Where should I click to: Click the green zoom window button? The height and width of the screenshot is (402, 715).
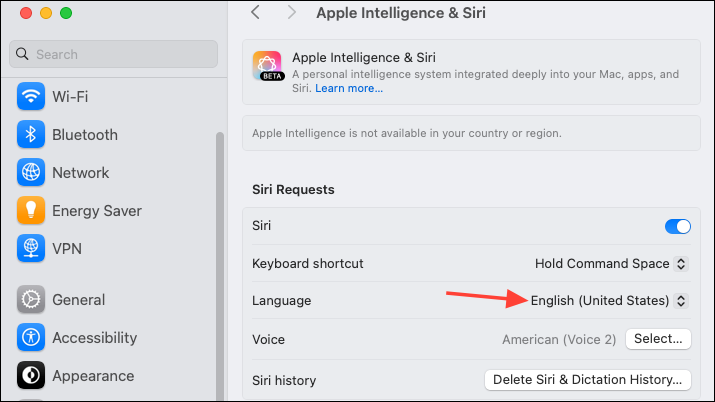pos(66,13)
